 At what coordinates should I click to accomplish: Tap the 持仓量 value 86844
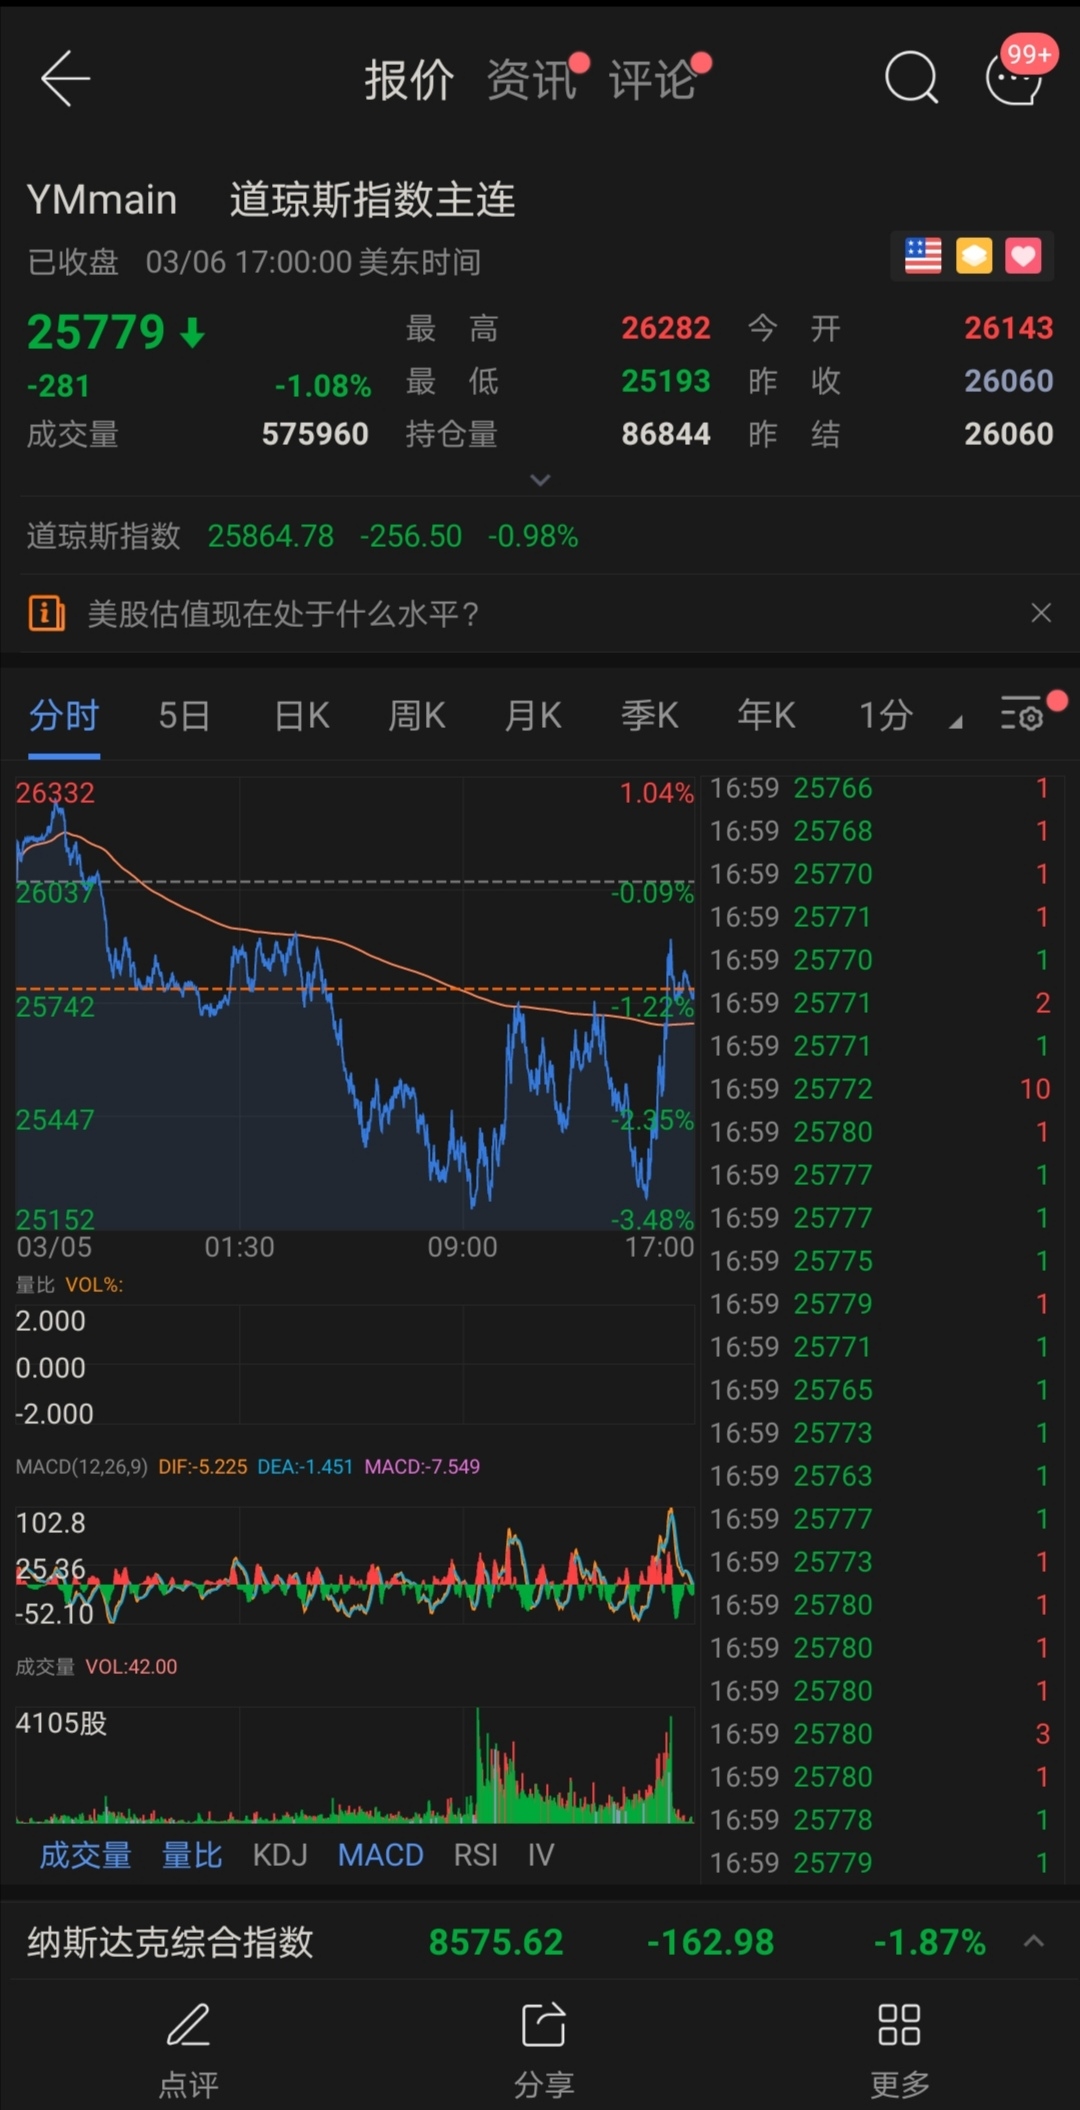(665, 434)
